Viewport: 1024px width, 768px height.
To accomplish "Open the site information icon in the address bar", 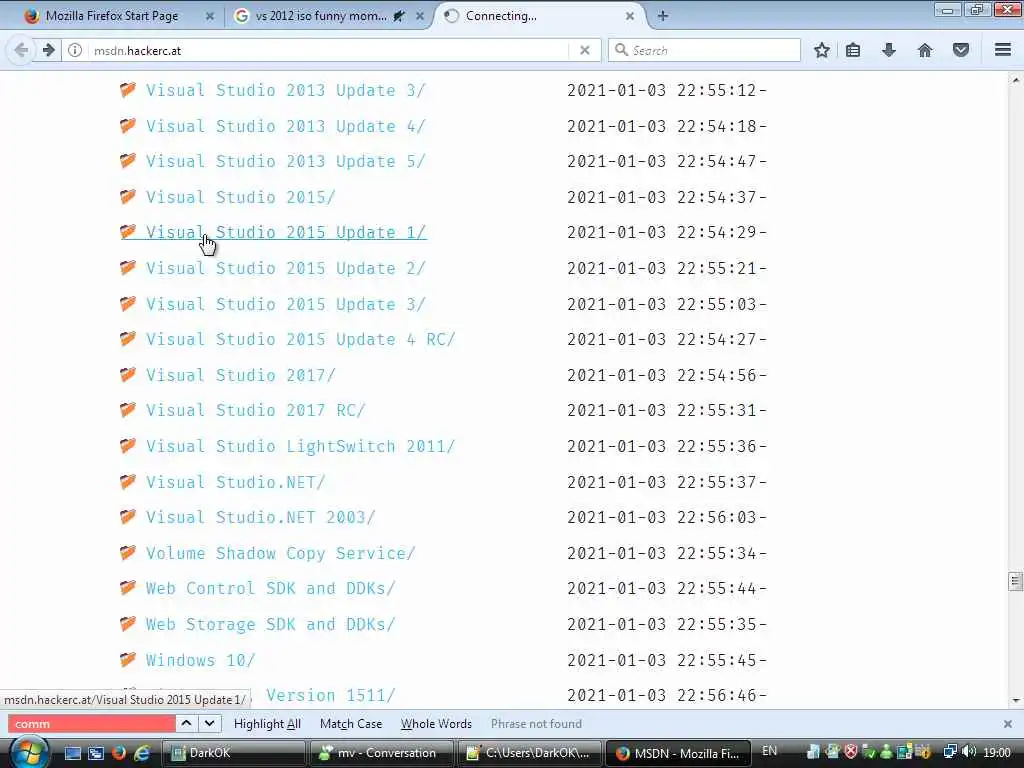I will click(x=75, y=50).
